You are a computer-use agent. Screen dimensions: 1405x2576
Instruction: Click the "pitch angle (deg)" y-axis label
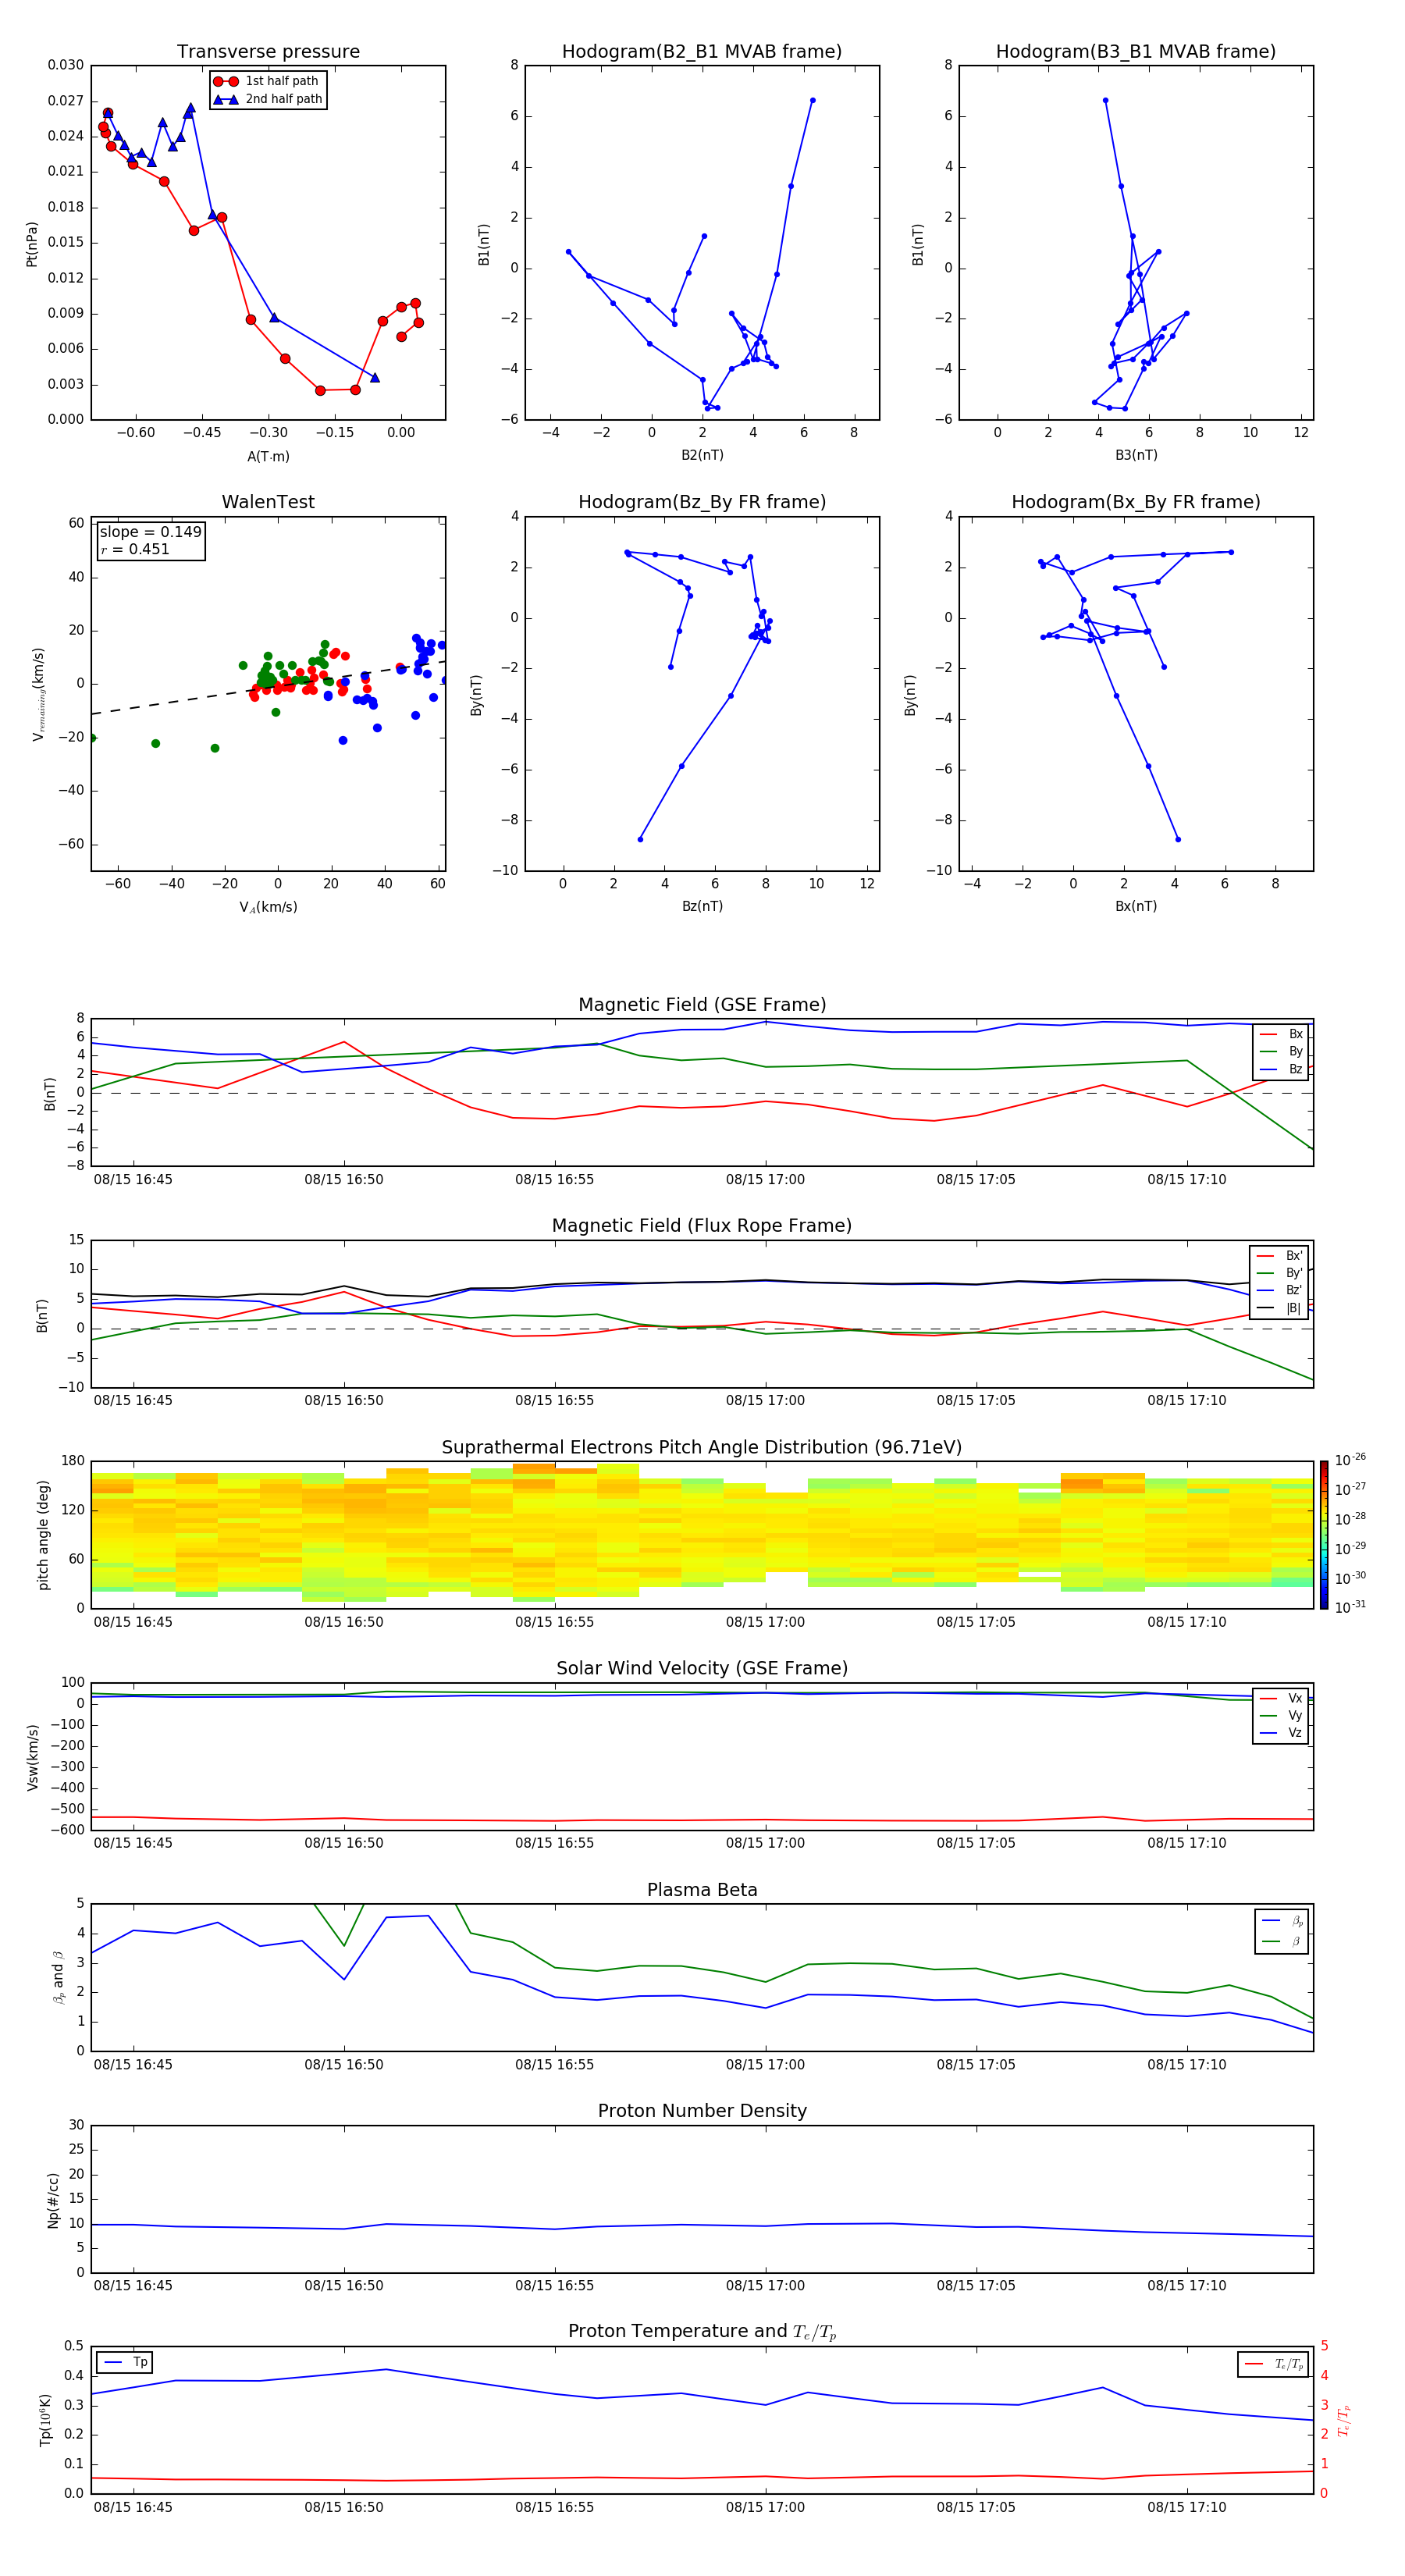43,1535
